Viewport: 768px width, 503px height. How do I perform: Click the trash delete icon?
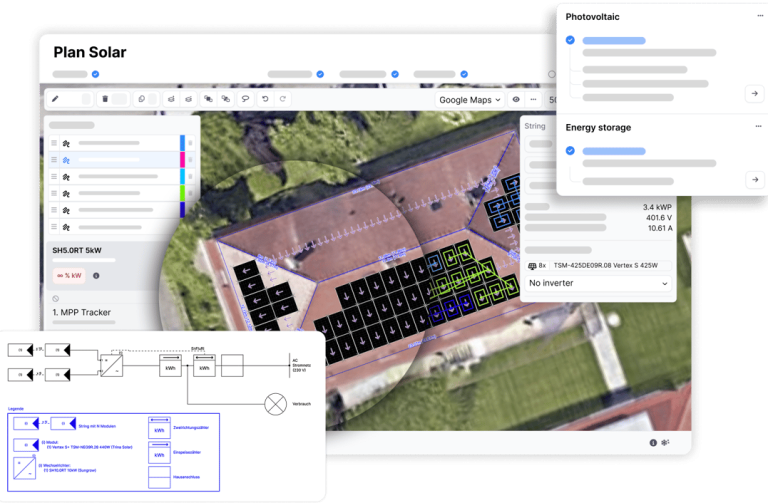[x=105, y=99]
